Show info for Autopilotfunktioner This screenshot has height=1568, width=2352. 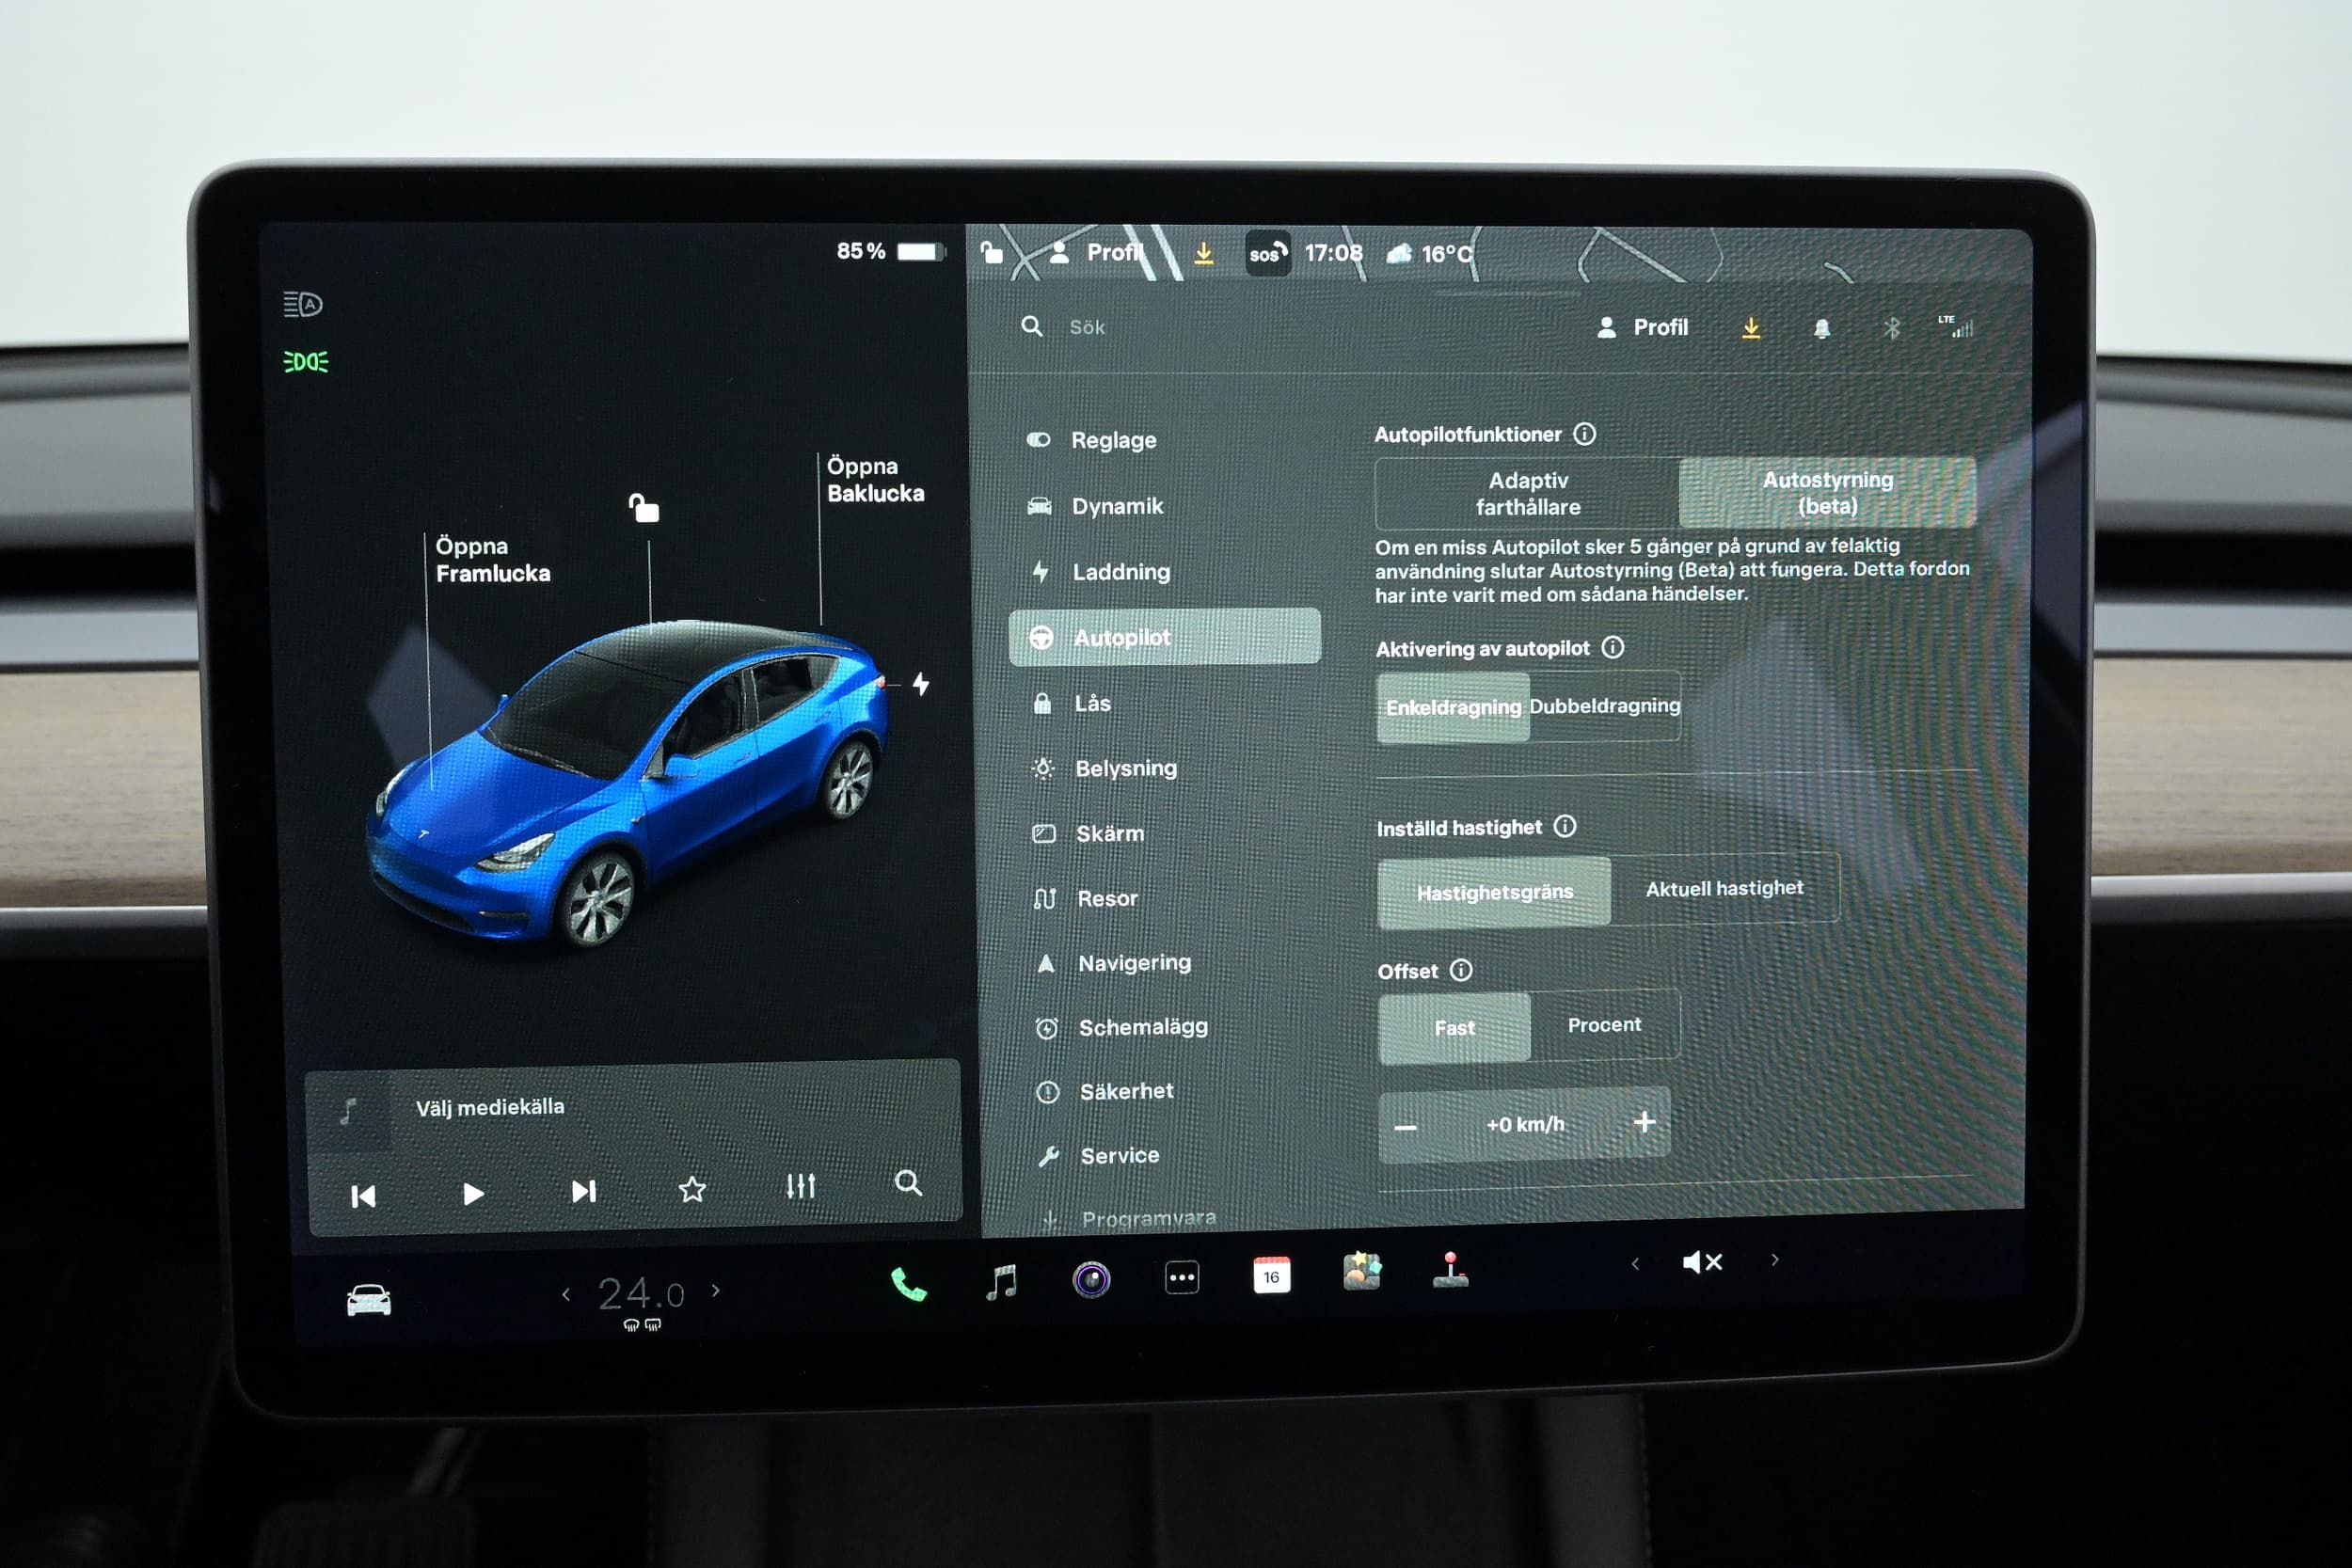click(x=1585, y=433)
